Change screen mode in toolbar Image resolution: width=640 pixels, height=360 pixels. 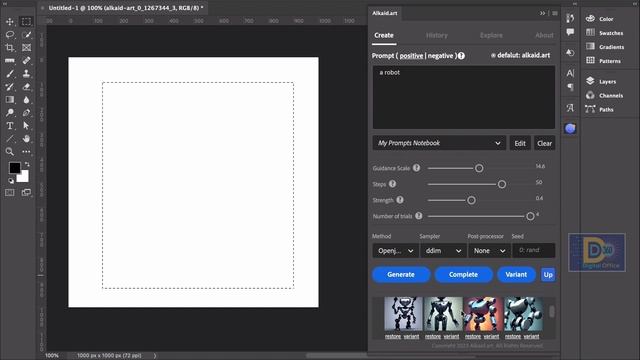(x=27, y=193)
